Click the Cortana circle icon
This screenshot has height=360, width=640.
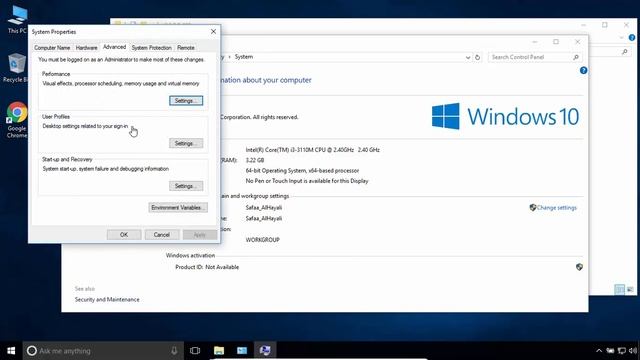pyautogui.click(x=31, y=351)
